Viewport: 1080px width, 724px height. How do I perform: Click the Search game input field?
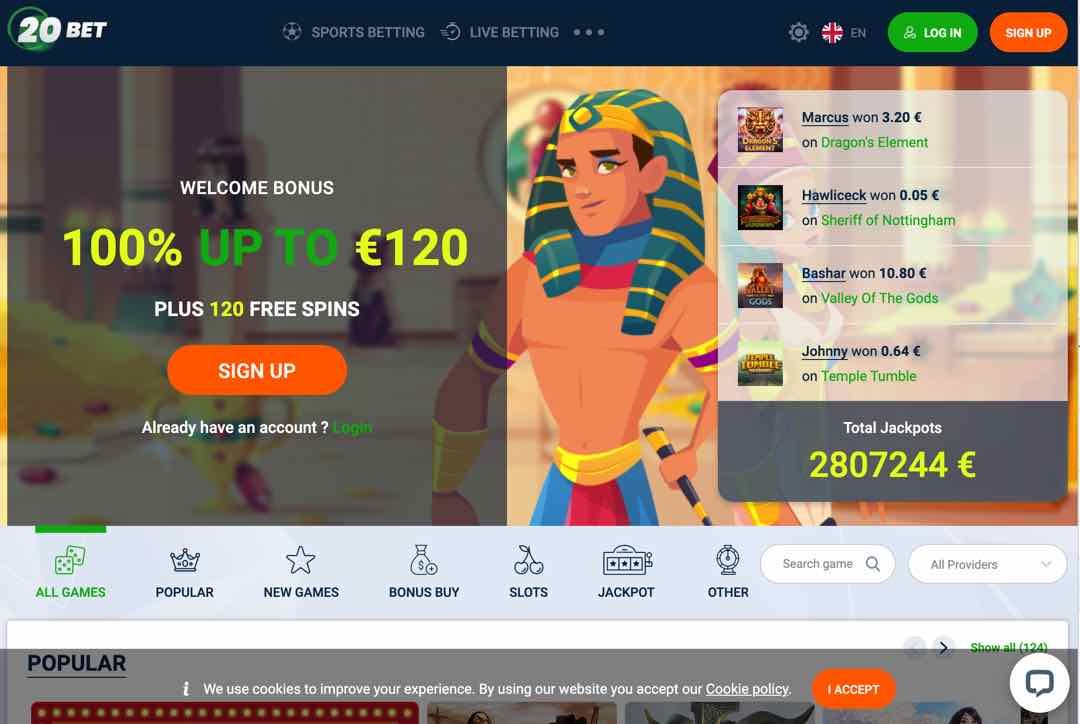827,564
